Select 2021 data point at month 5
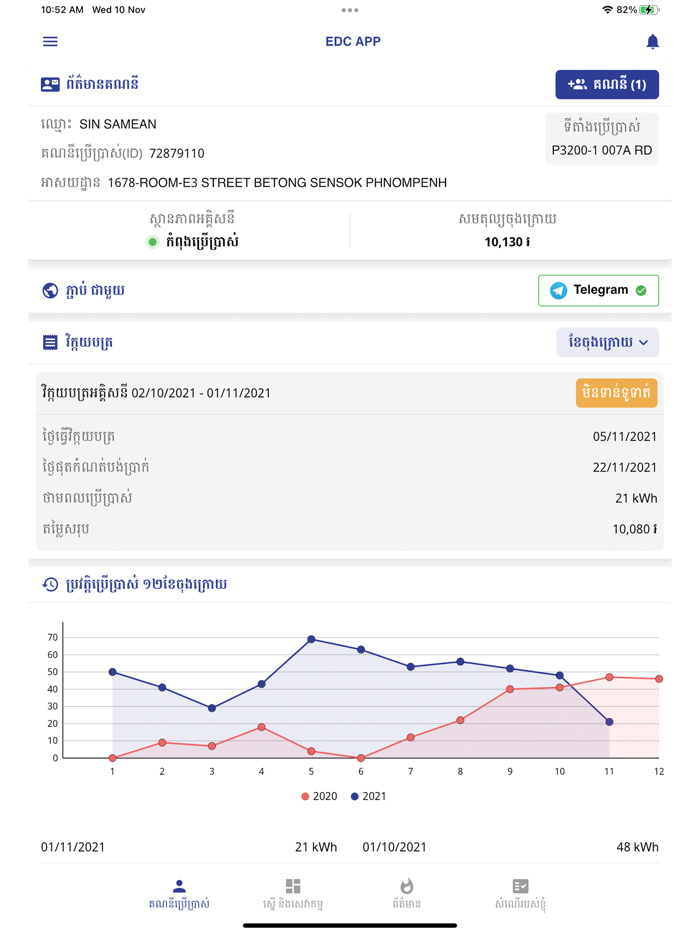 click(311, 639)
